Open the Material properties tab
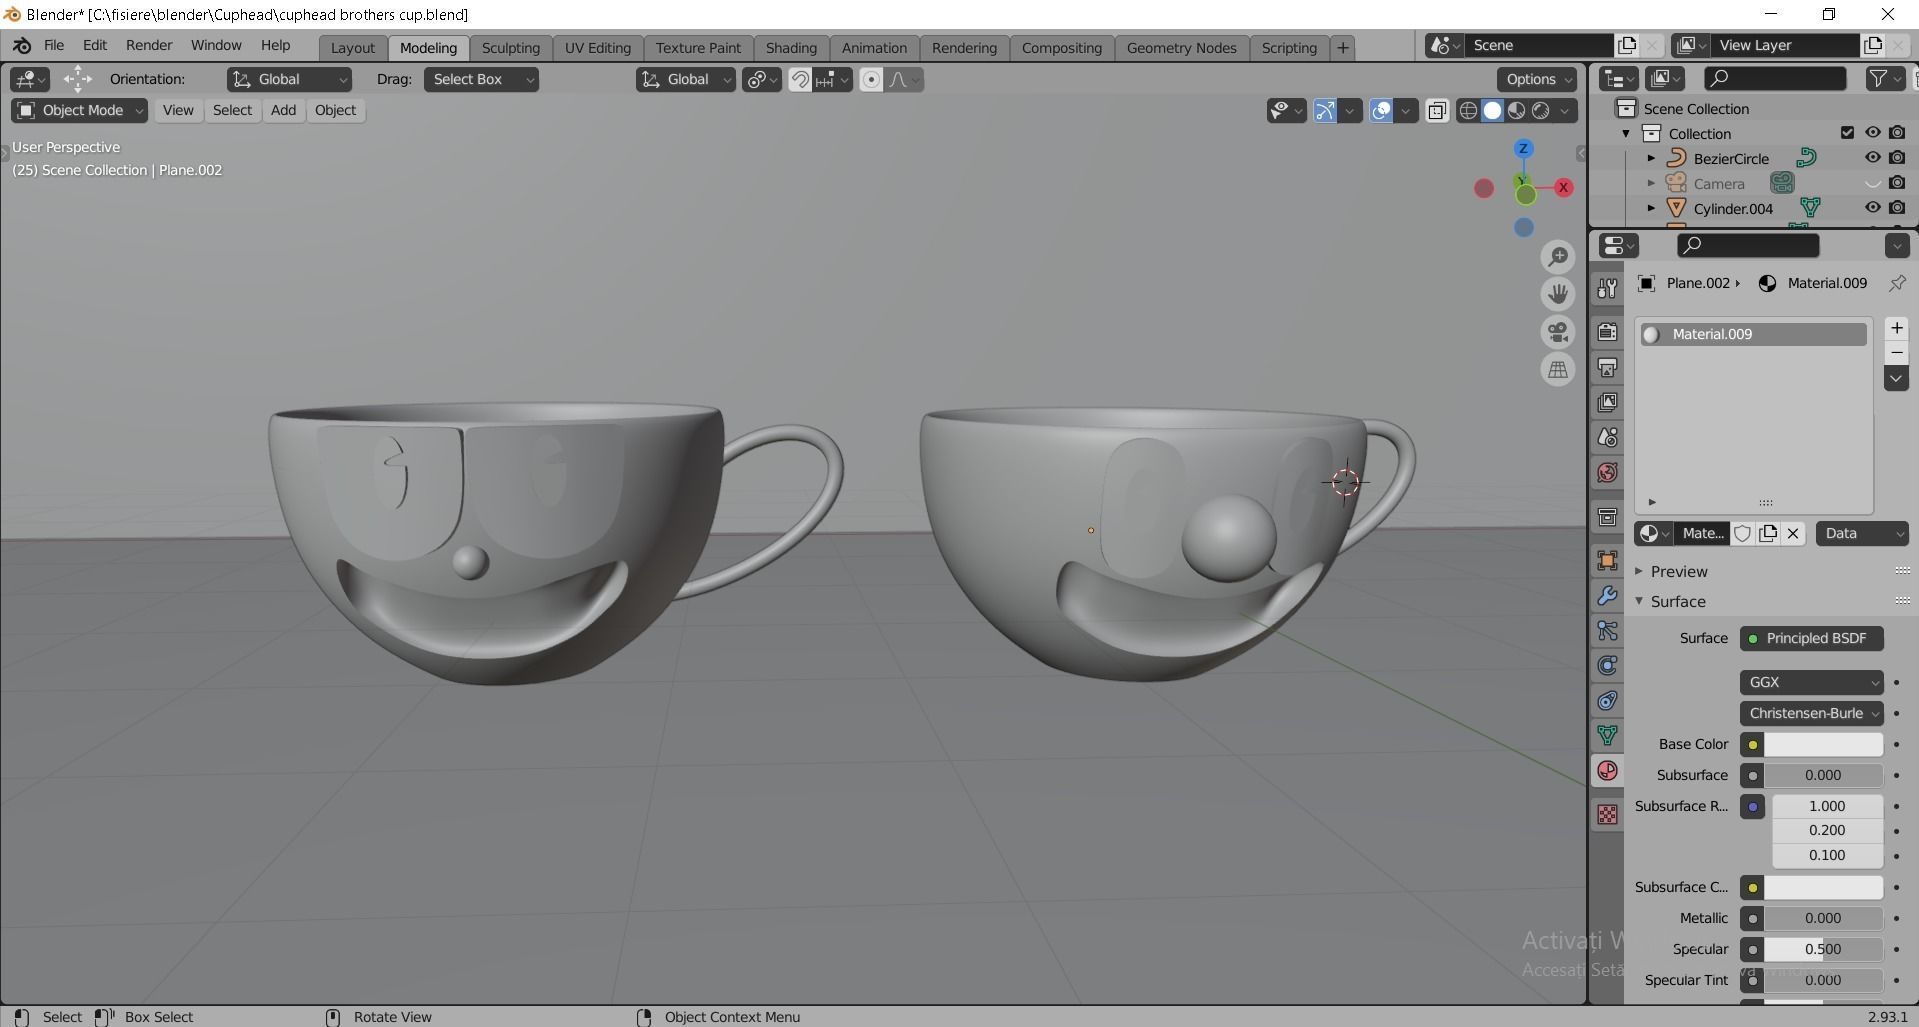Screen dimensions: 1919x1027 1607,770
